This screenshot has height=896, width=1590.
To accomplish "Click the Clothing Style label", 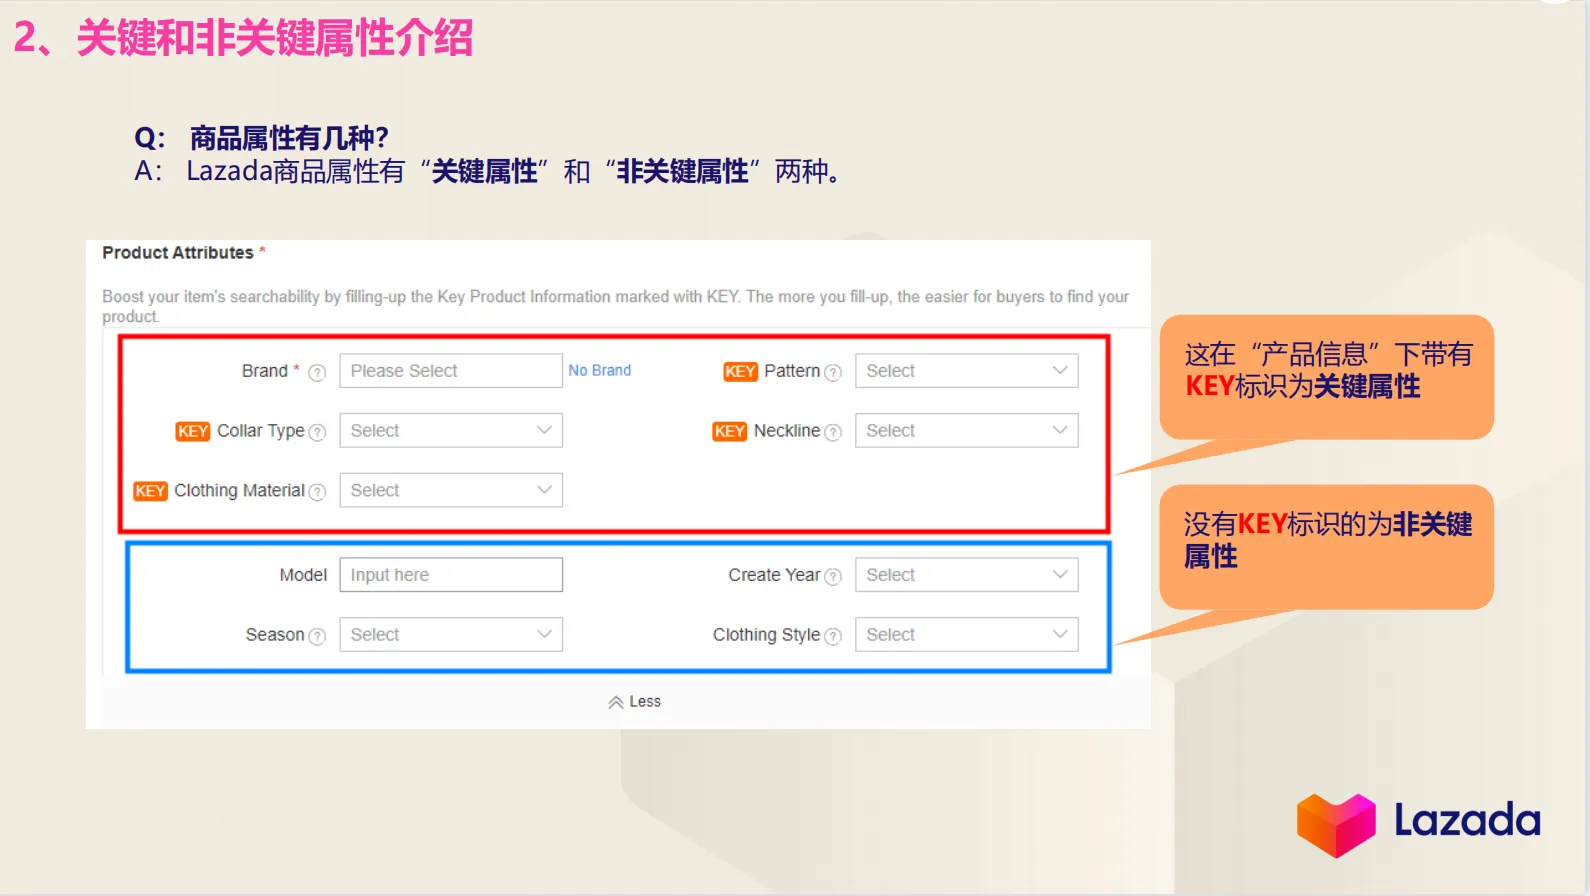I will coord(766,635).
